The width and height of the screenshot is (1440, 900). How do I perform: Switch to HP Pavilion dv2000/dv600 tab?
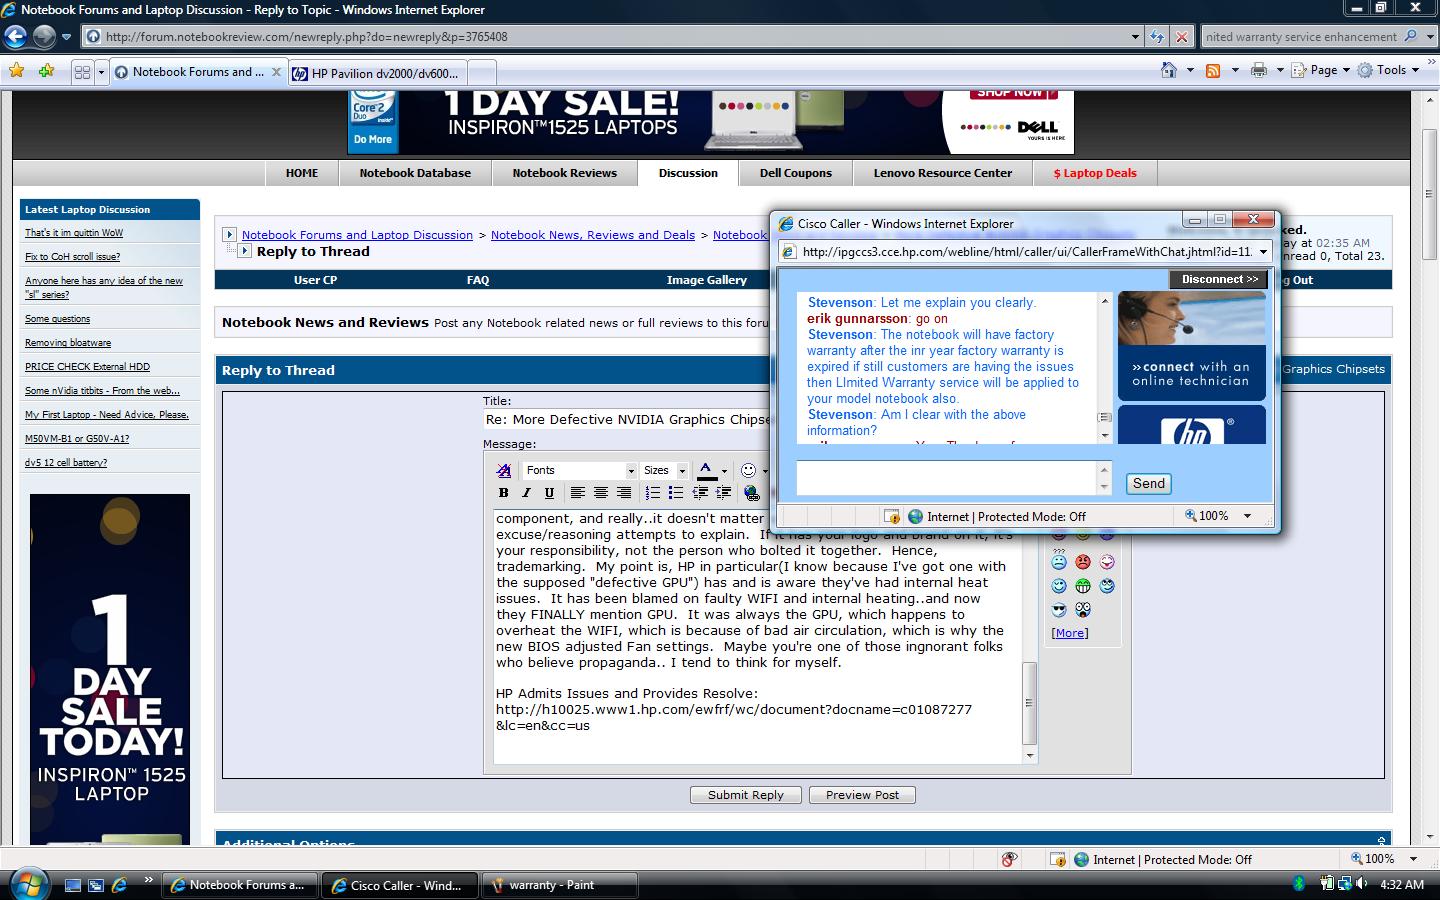pyautogui.click(x=377, y=73)
